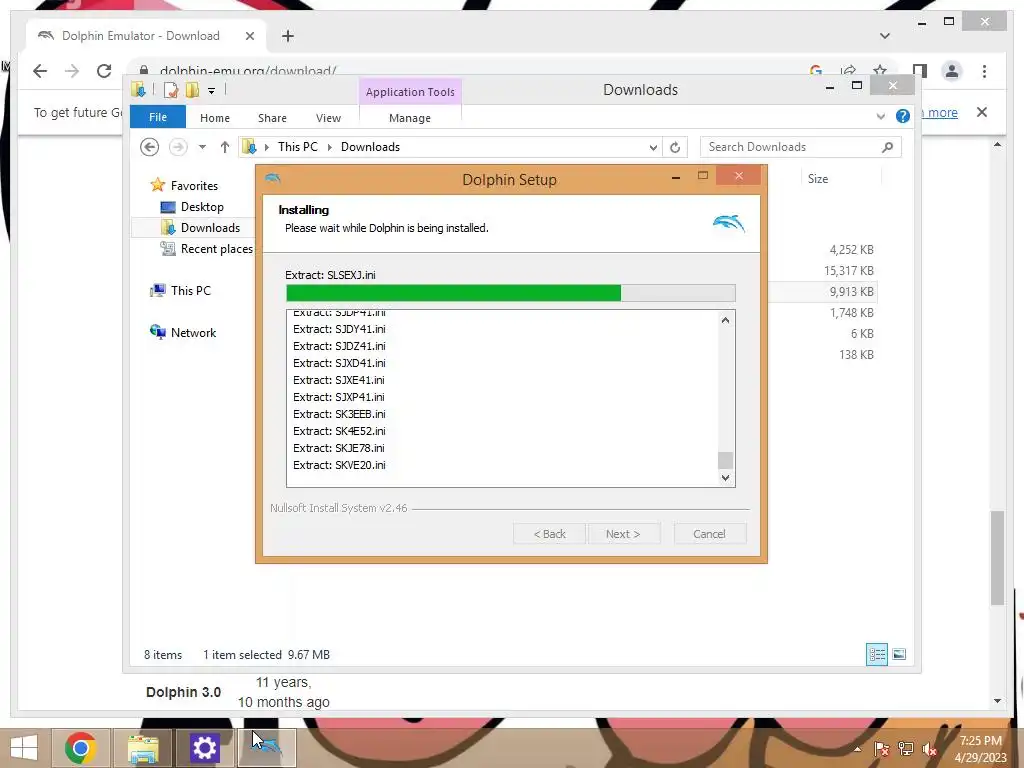Open Chrome tab search chevron
This screenshot has height=768, width=1024.
[885, 36]
